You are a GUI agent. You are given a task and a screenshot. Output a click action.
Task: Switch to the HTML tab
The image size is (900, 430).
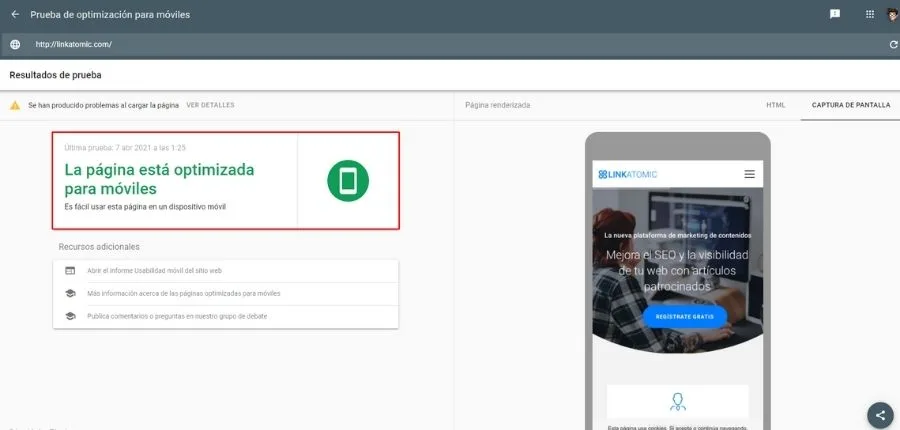tap(775, 105)
